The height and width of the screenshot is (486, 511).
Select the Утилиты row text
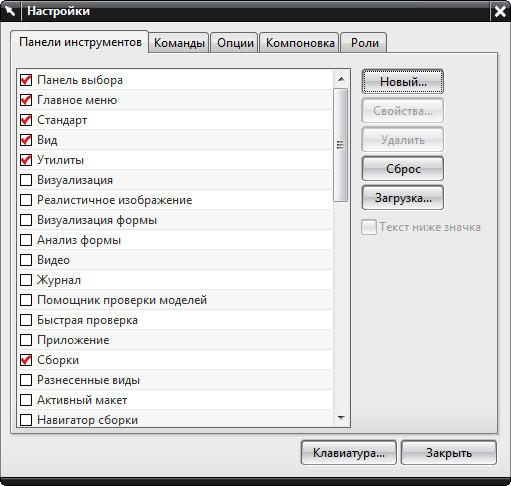(x=60, y=160)
